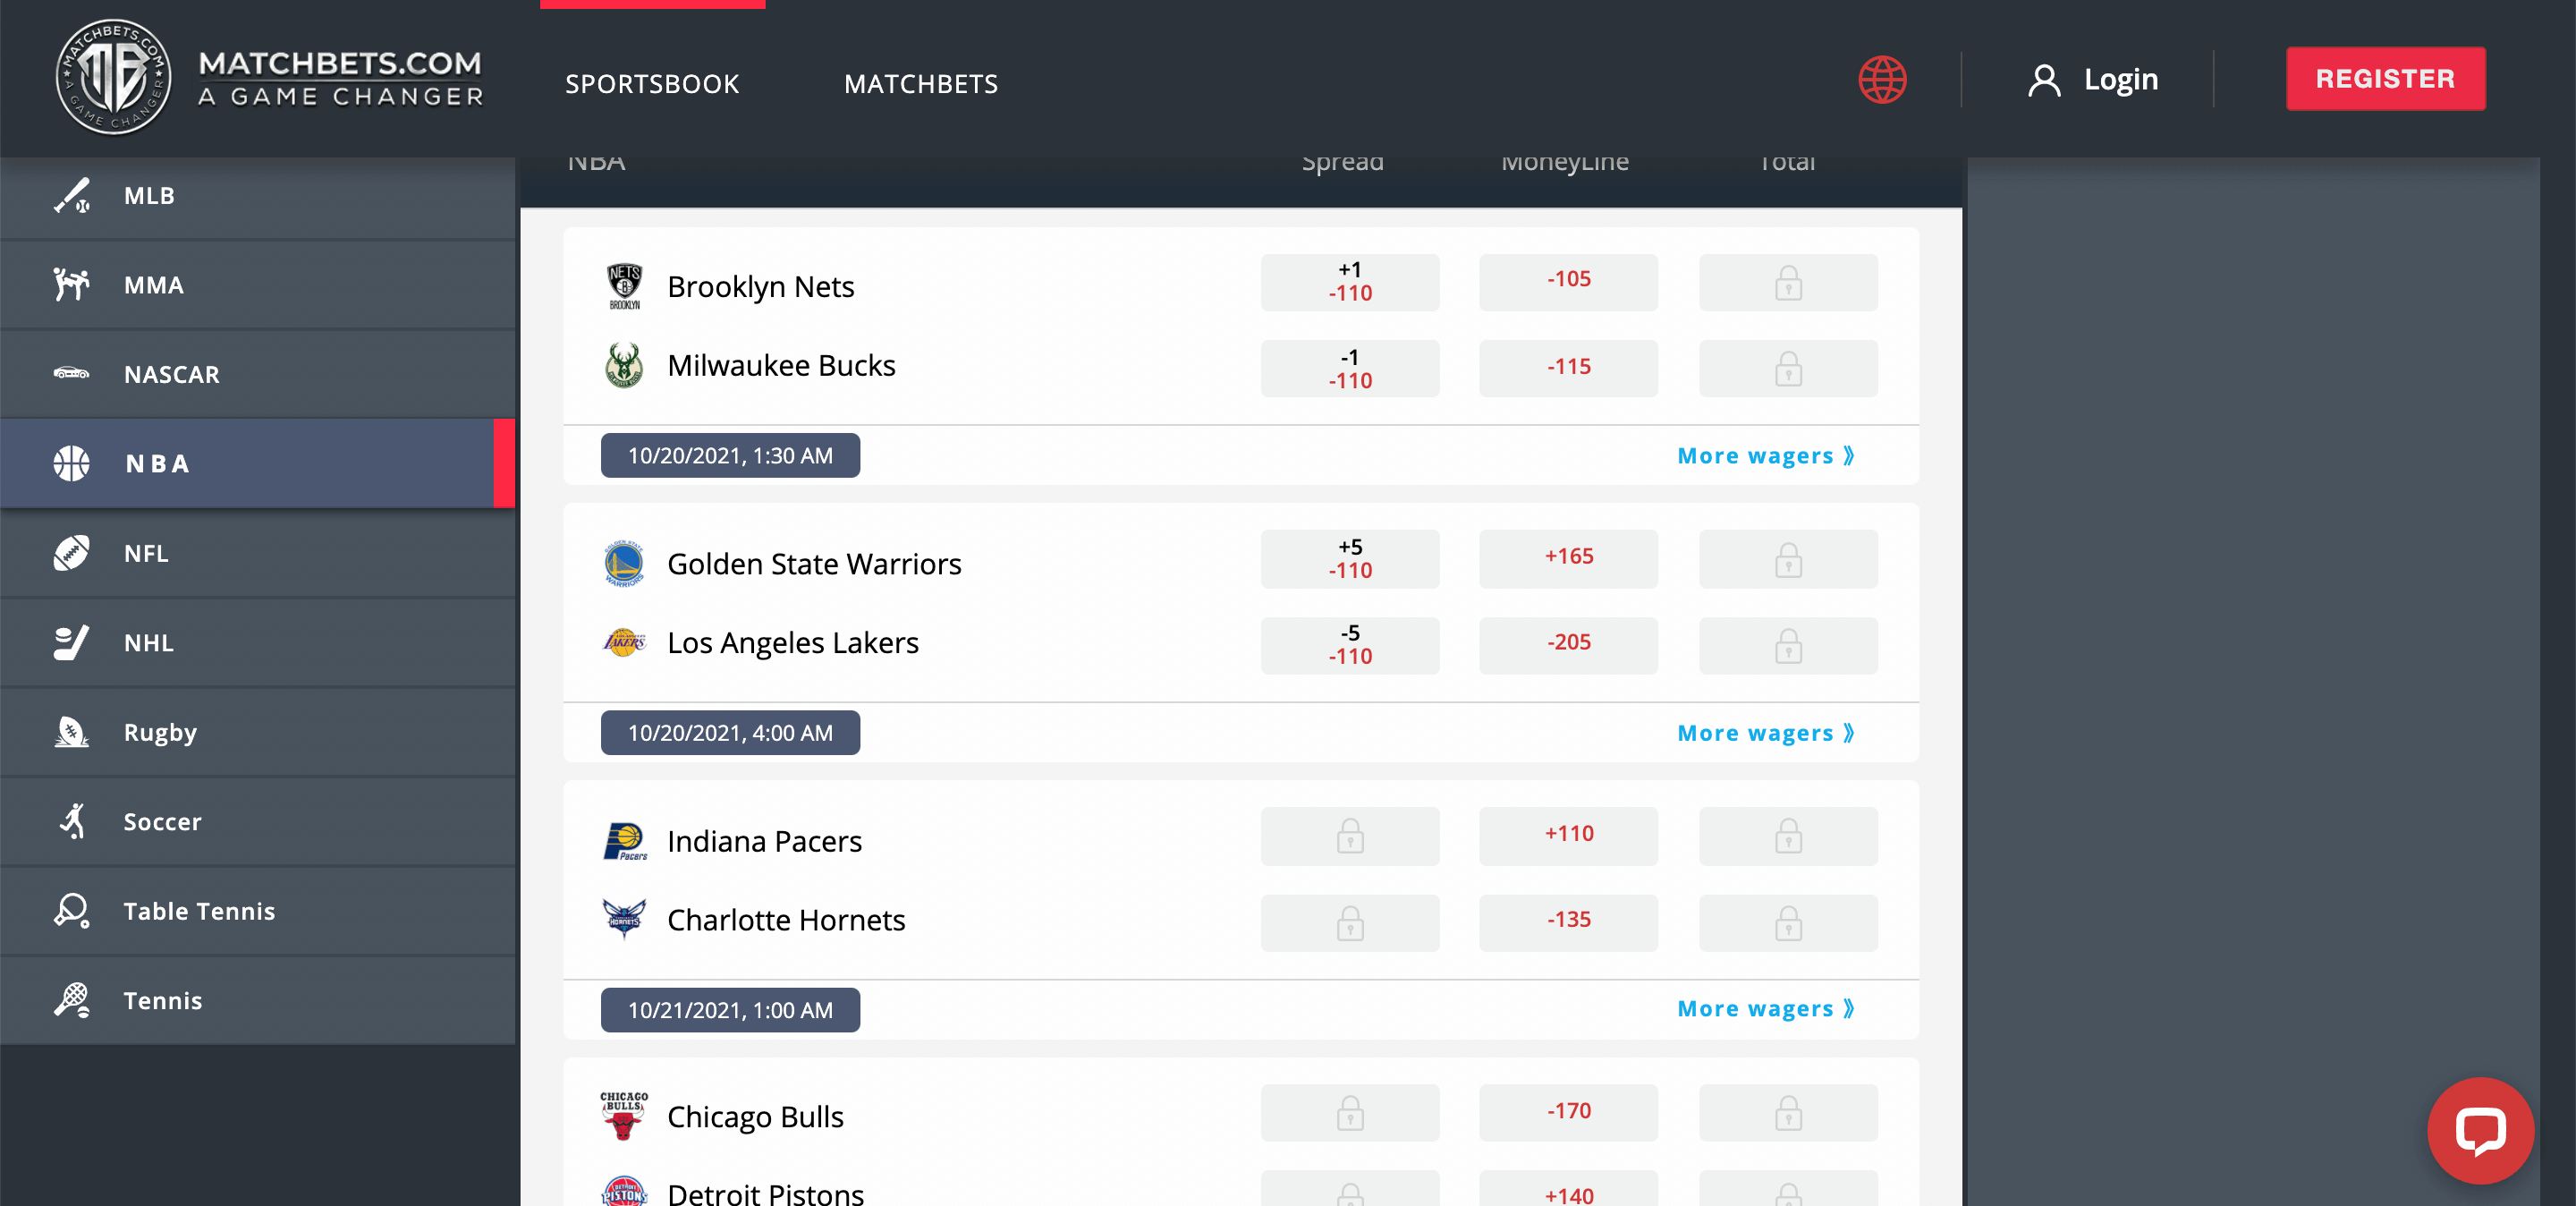Screen dimensions: 2576x1206
Task: Open the SPORTSBOOK menu item
Action: pos(652,83)
